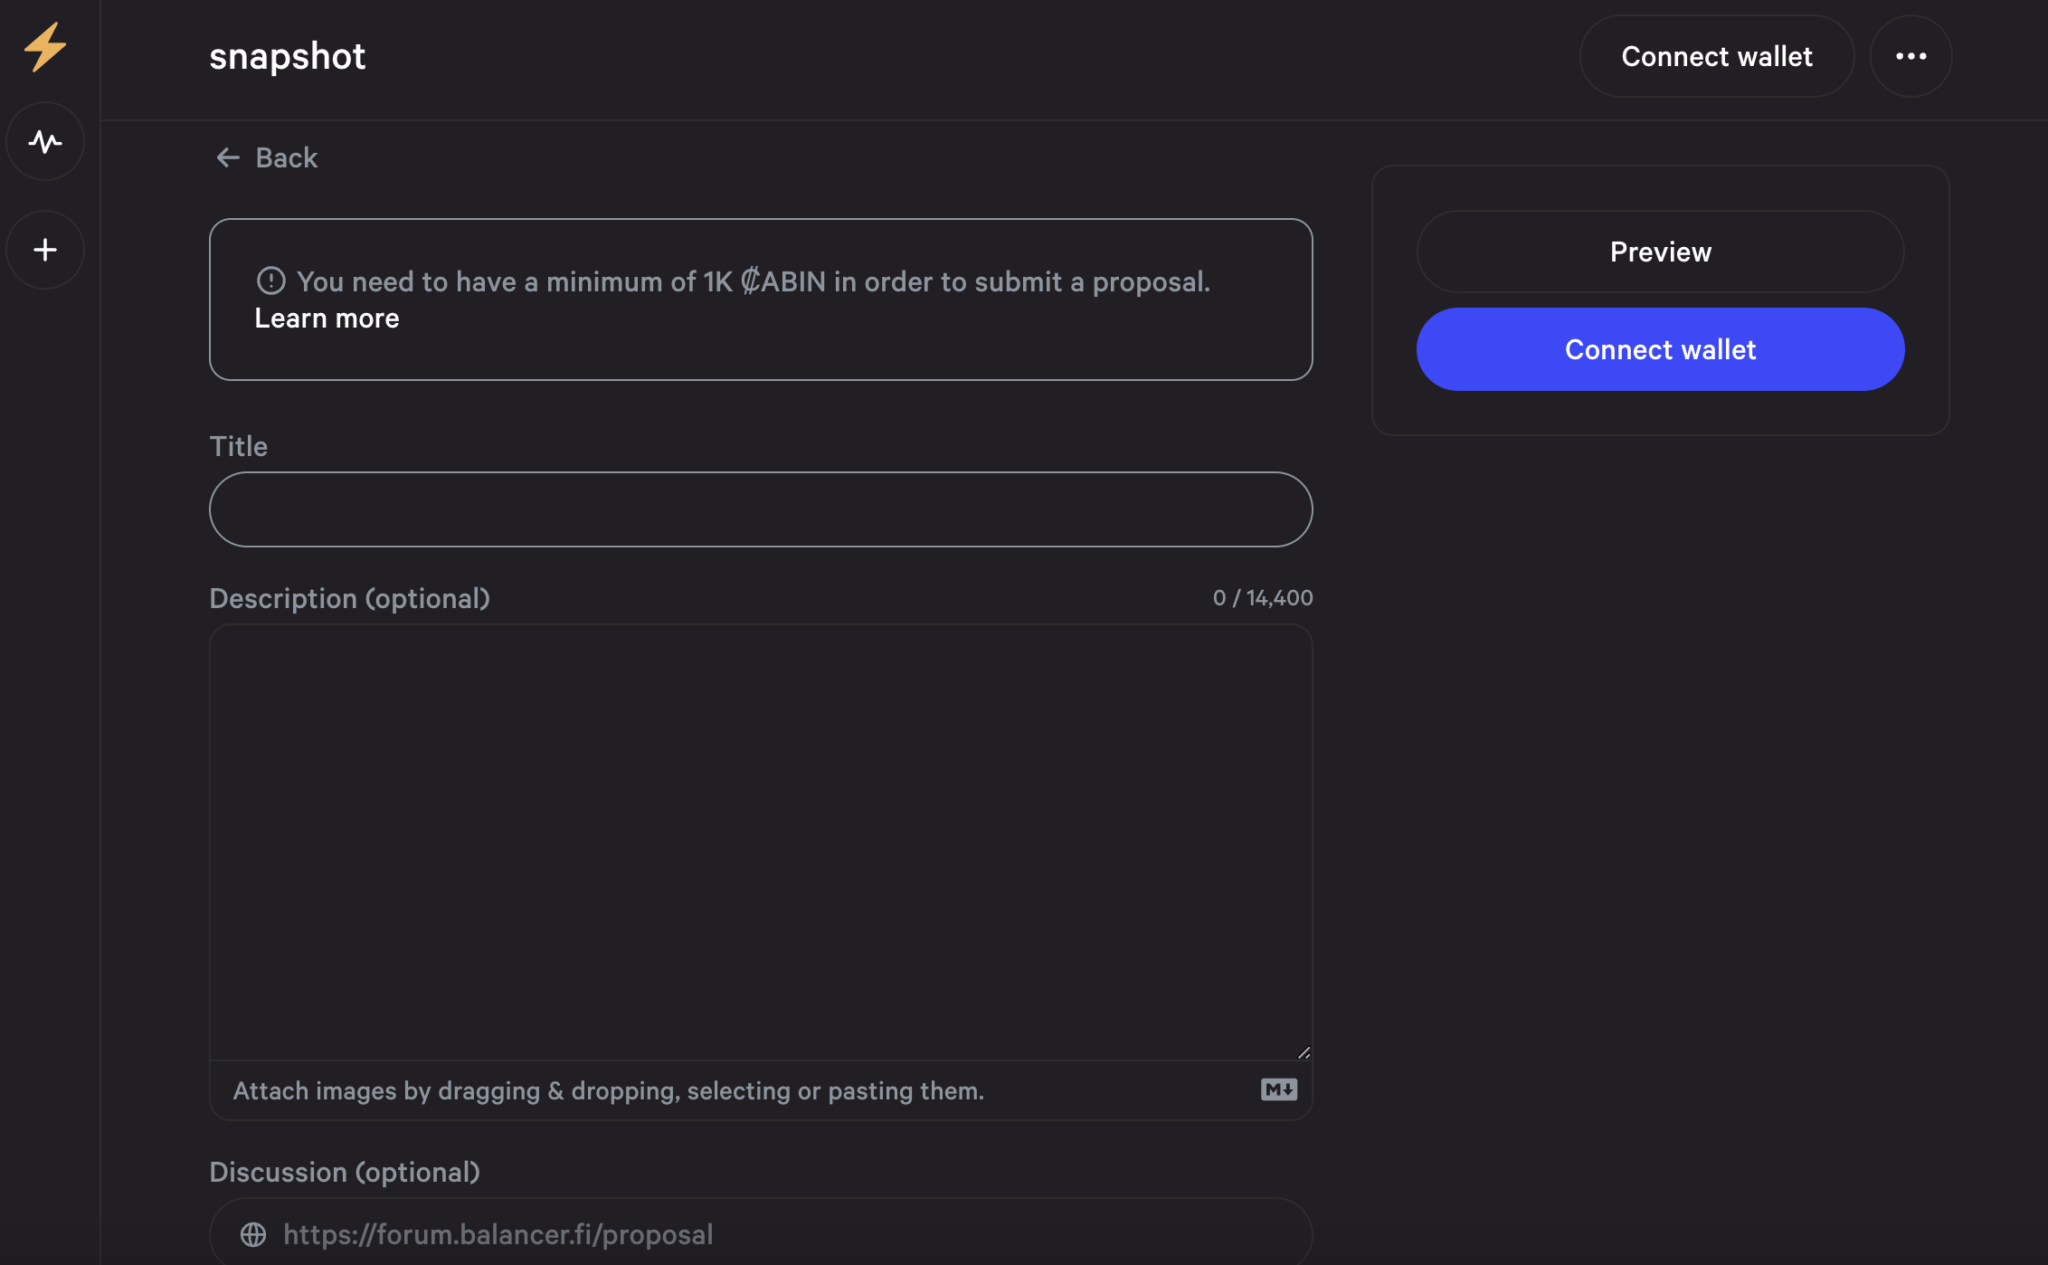2048x1265 pixels.
Task: Click the blue Connect wallet button
Action: click(1660, 349)
